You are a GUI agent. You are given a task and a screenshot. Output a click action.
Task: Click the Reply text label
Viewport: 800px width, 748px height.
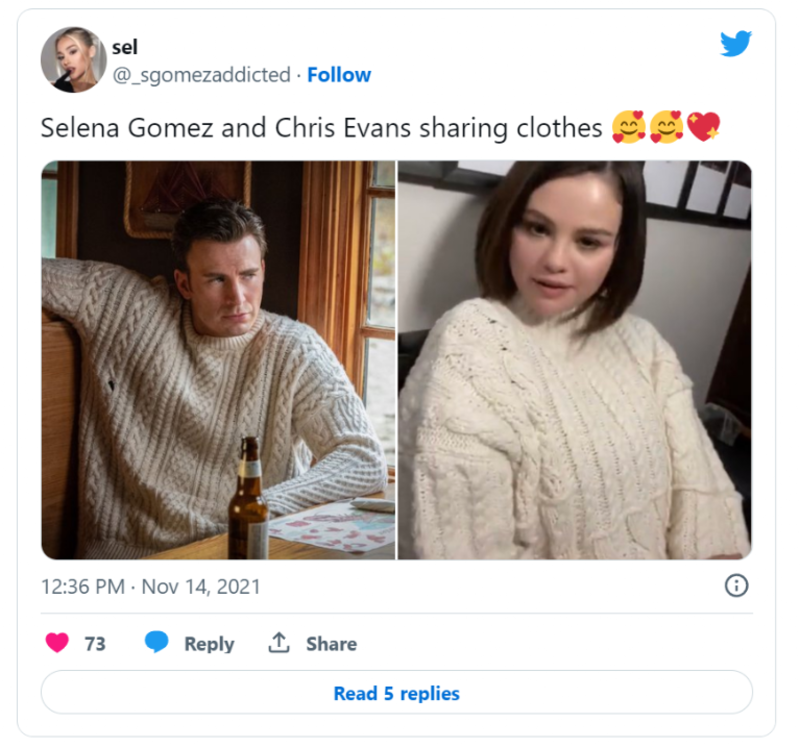coord(209,644)
